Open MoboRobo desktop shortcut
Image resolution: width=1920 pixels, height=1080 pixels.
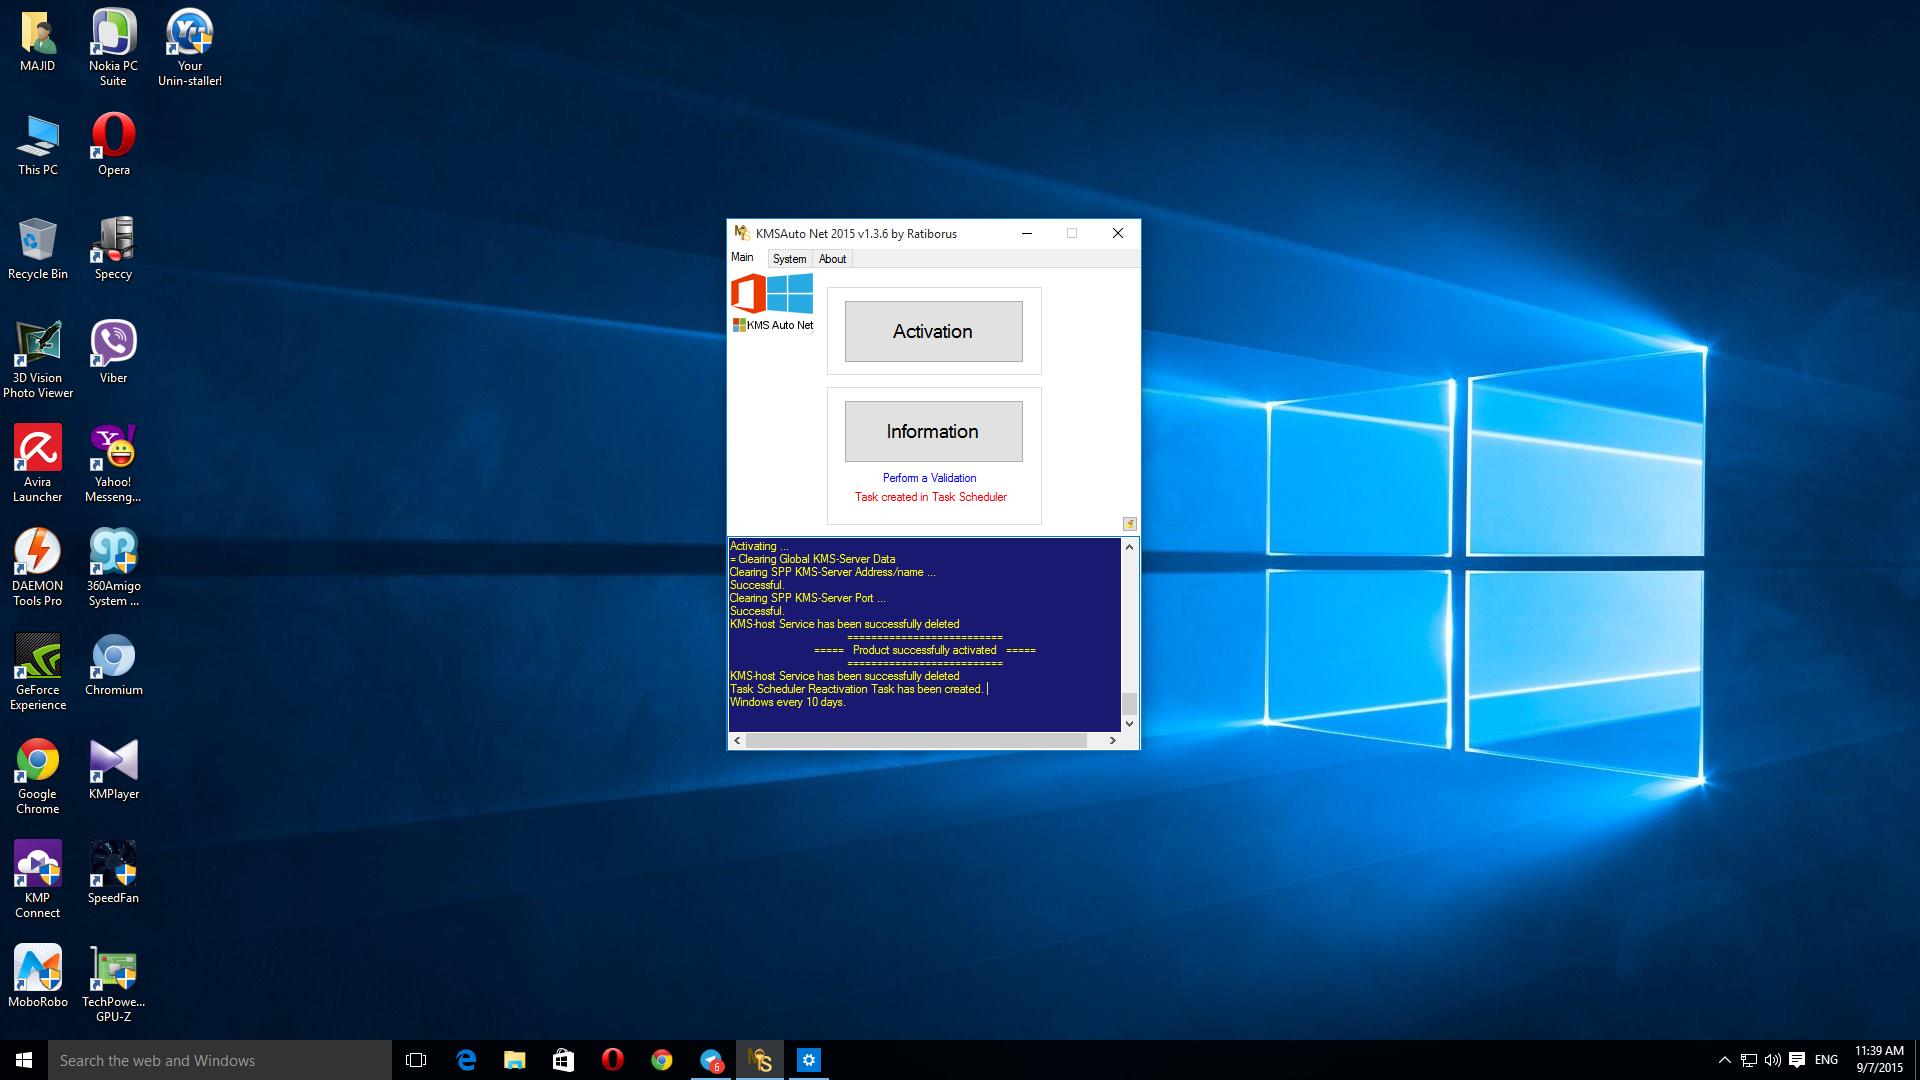pos(38,978)
